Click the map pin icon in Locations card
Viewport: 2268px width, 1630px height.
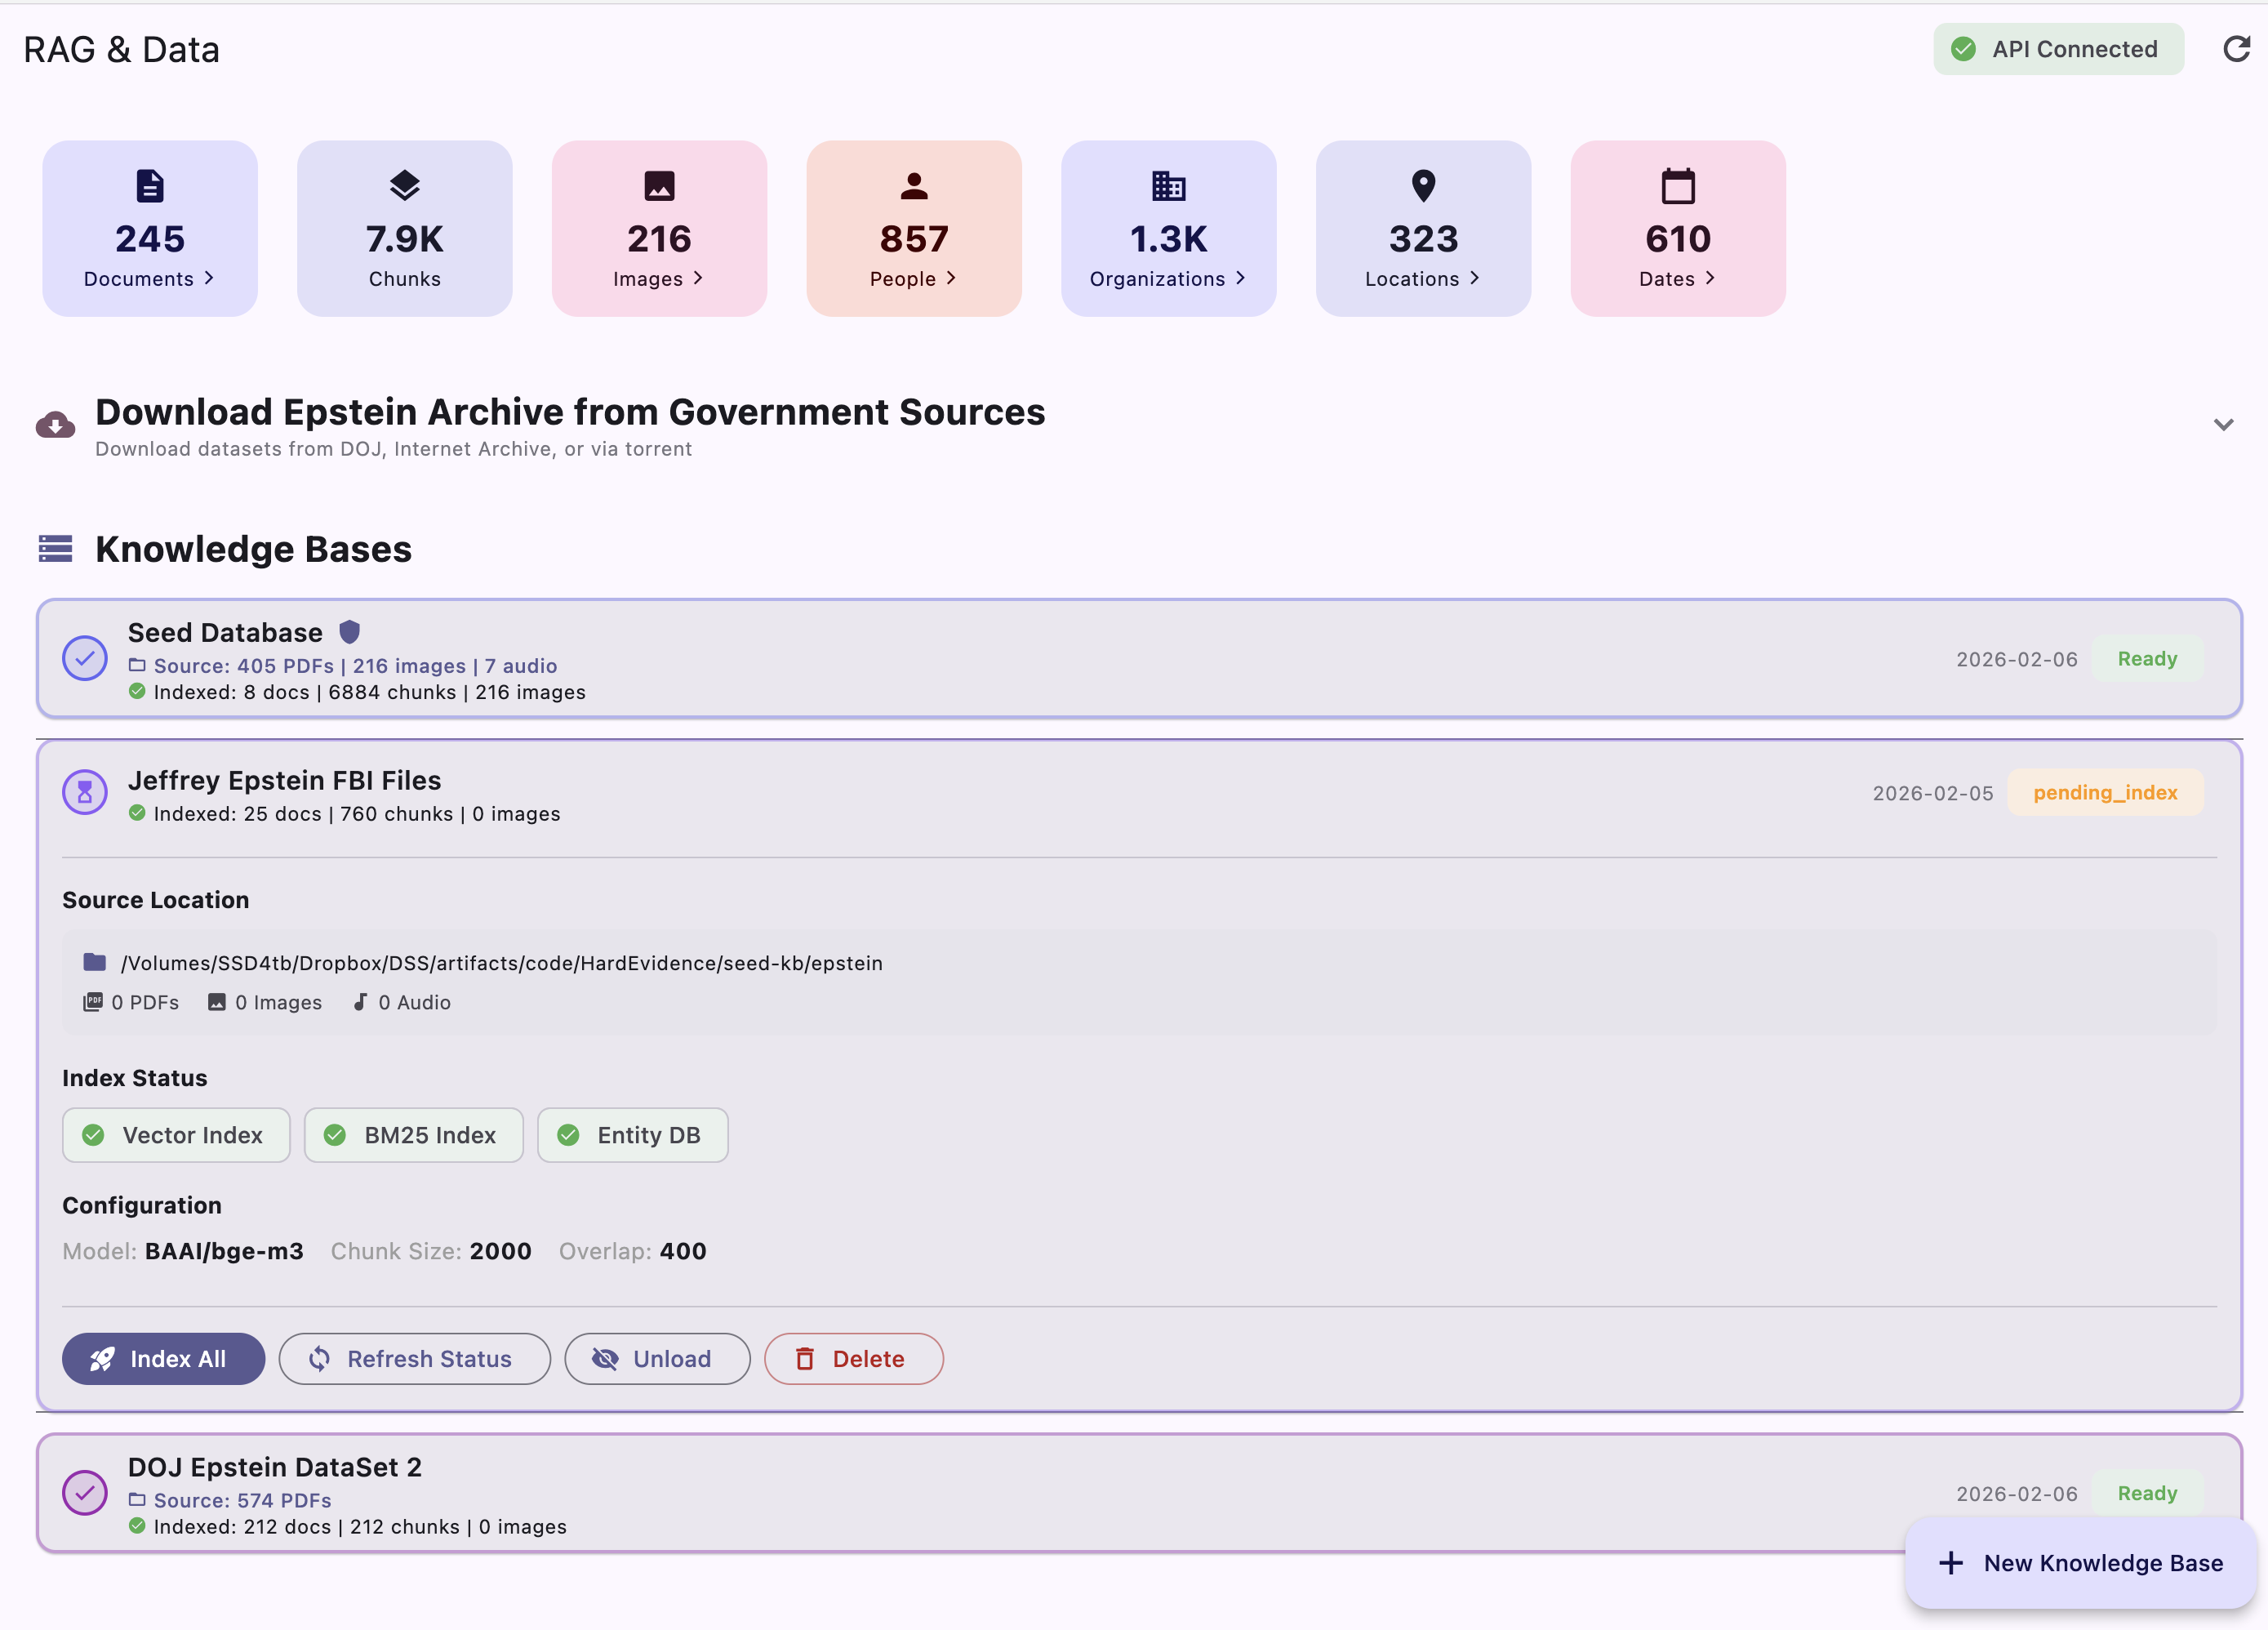[1423, 186]
